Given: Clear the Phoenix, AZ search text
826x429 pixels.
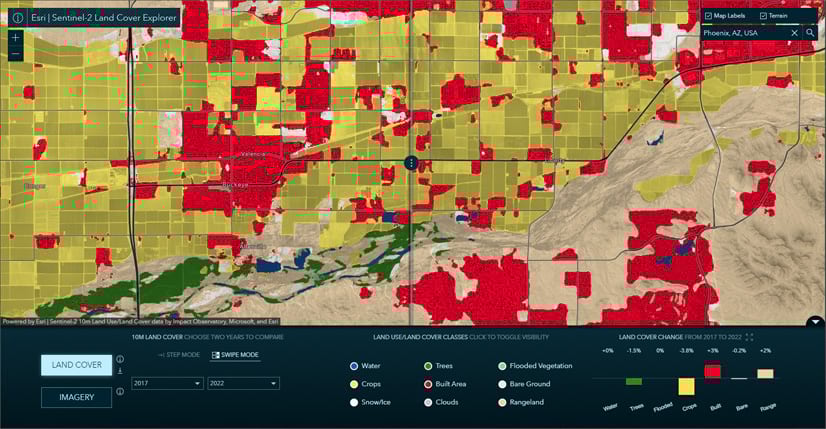Looking at the screenshot, I should click(794, 33).
